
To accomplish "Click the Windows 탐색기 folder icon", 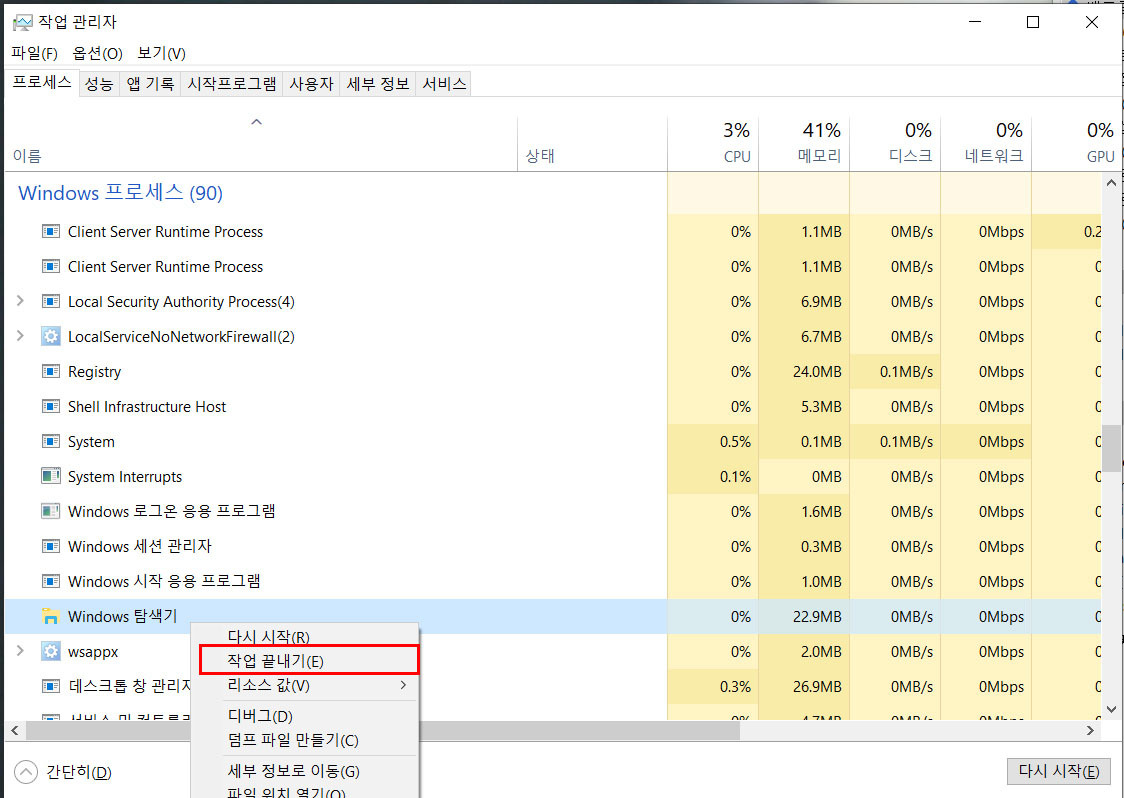I will point(50,616).
